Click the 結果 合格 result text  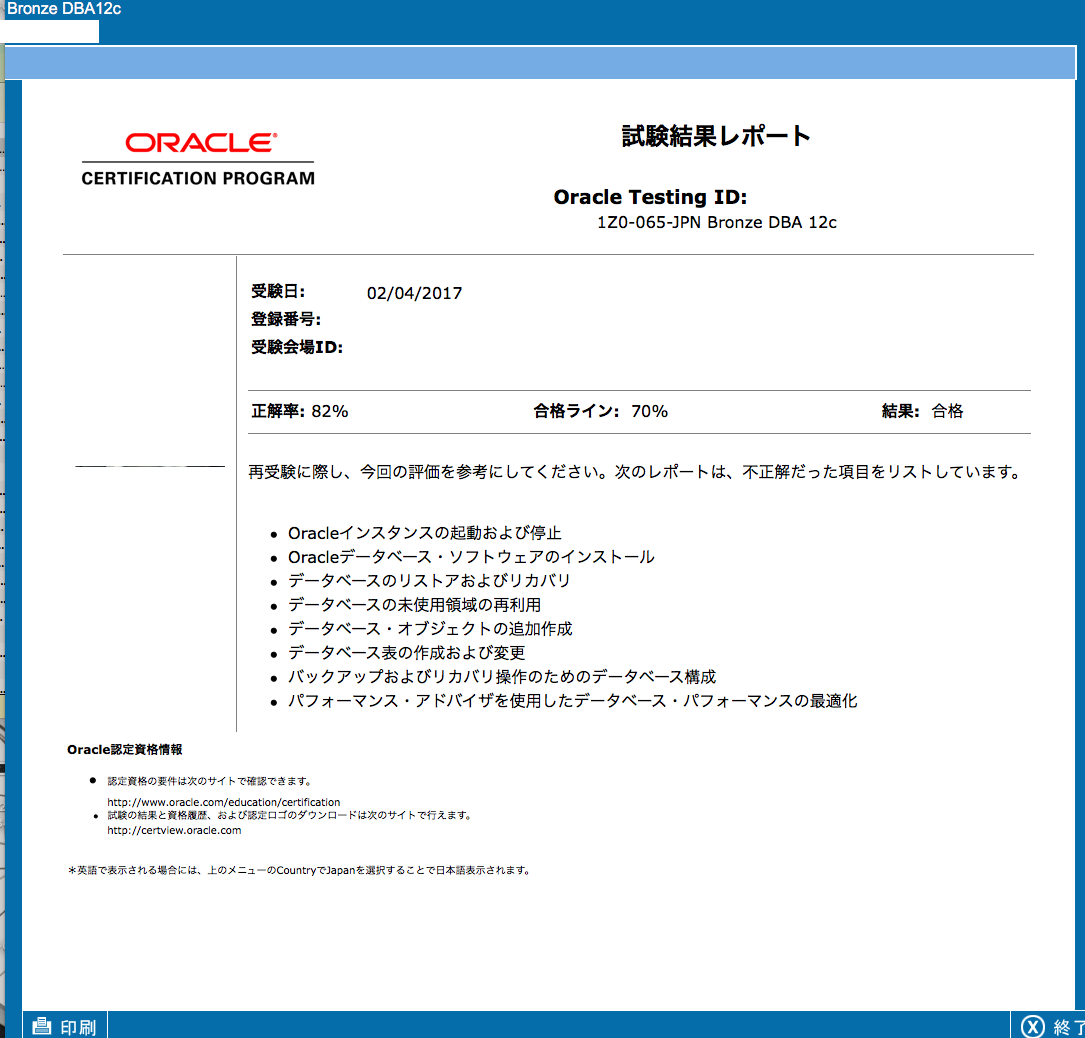[922, 411]
